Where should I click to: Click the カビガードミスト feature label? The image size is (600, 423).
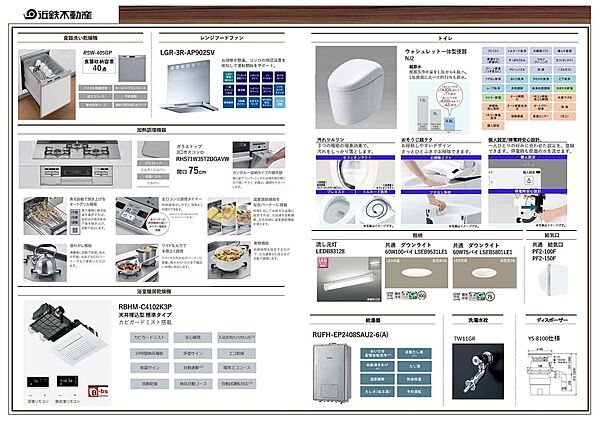tap(149, 338)
